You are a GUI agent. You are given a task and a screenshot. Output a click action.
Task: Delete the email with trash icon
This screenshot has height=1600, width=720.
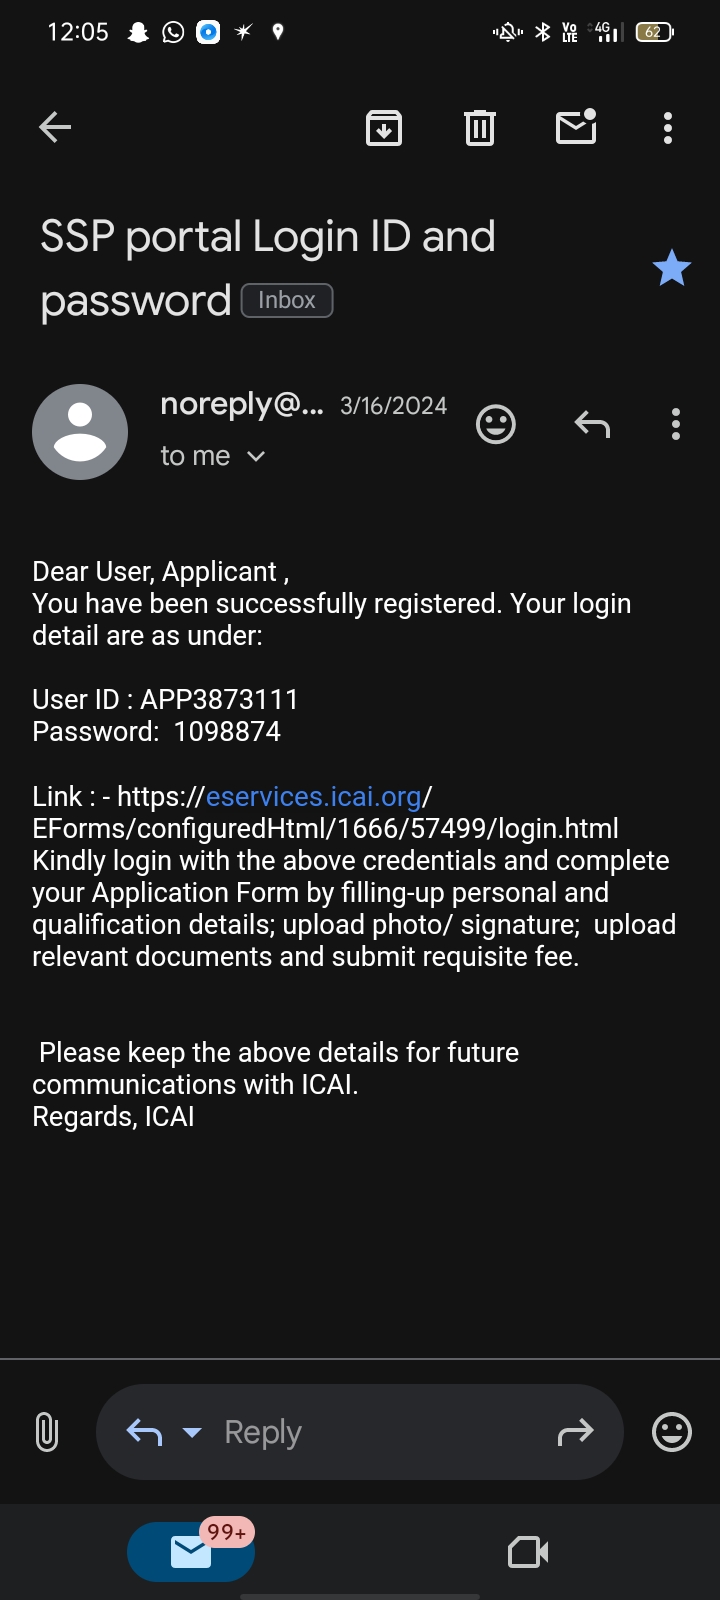pos(480,128)
